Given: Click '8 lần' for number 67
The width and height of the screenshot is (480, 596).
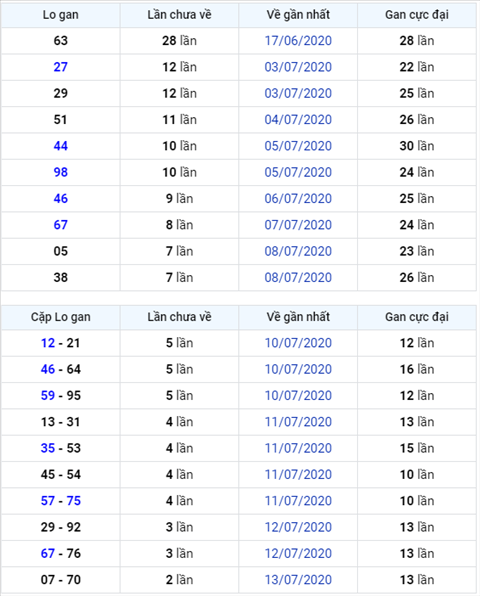Looking at the screenshot, I should (179, 225).
